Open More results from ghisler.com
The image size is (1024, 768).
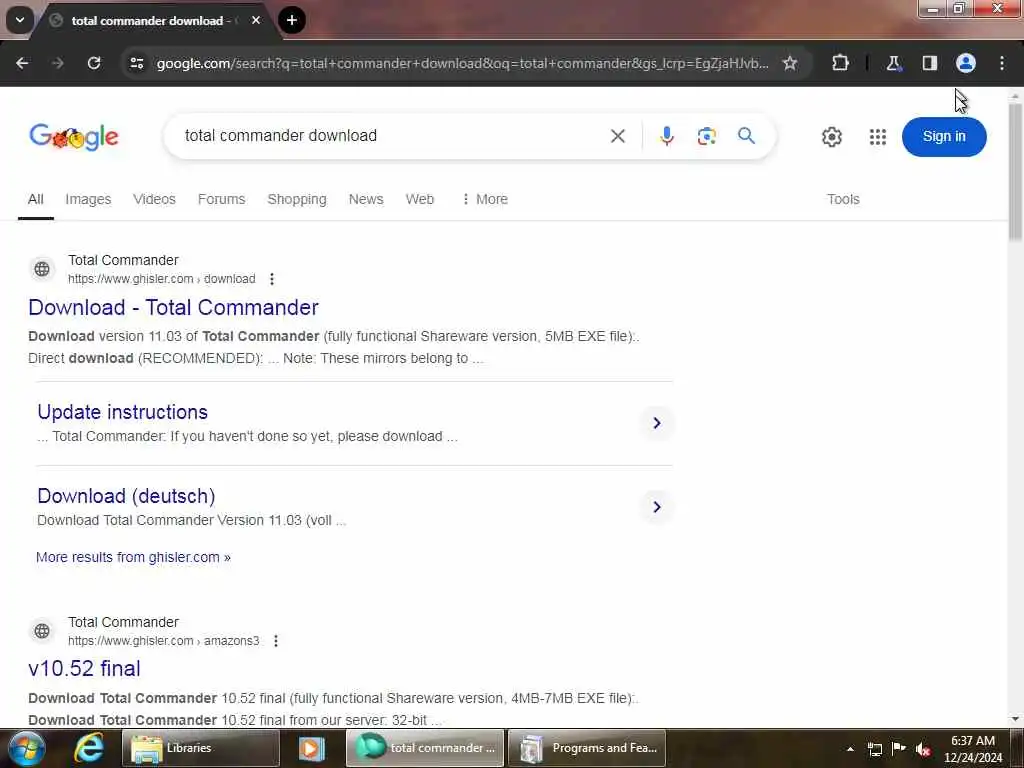coord(133,557)
